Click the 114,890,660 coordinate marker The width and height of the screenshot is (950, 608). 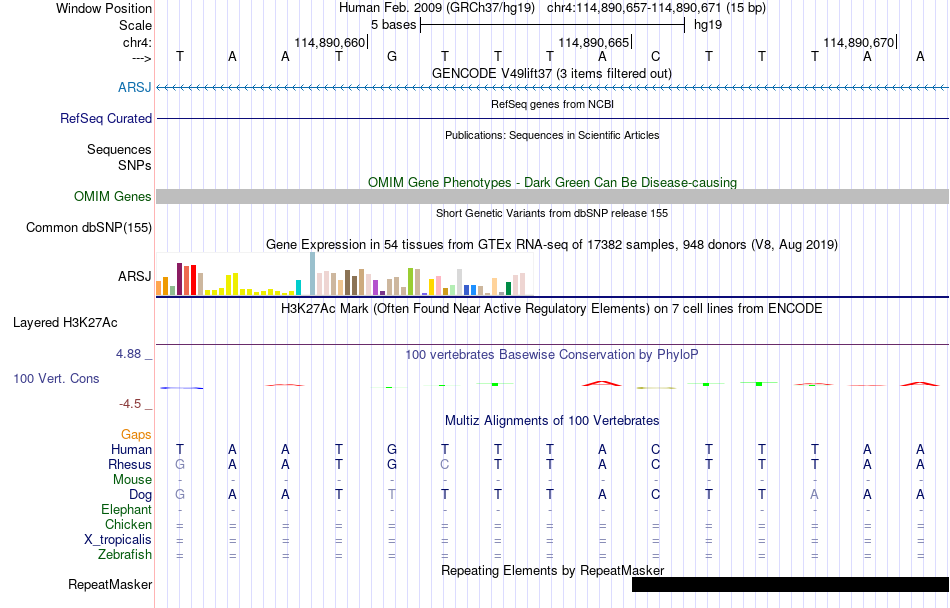(x=330, y=42)
